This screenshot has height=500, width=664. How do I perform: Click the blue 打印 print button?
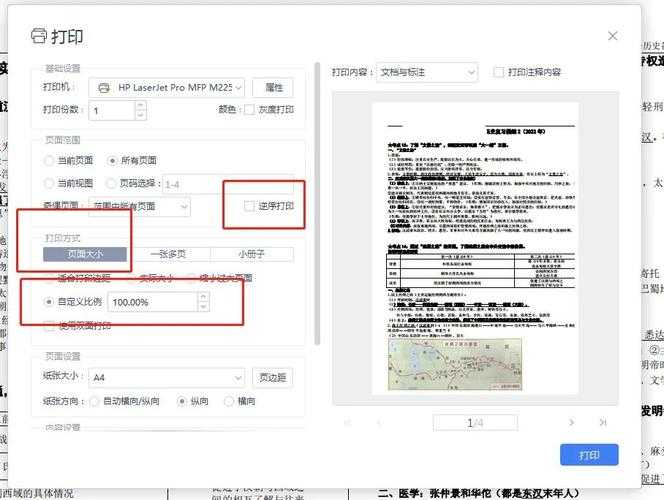click(589, 455)
